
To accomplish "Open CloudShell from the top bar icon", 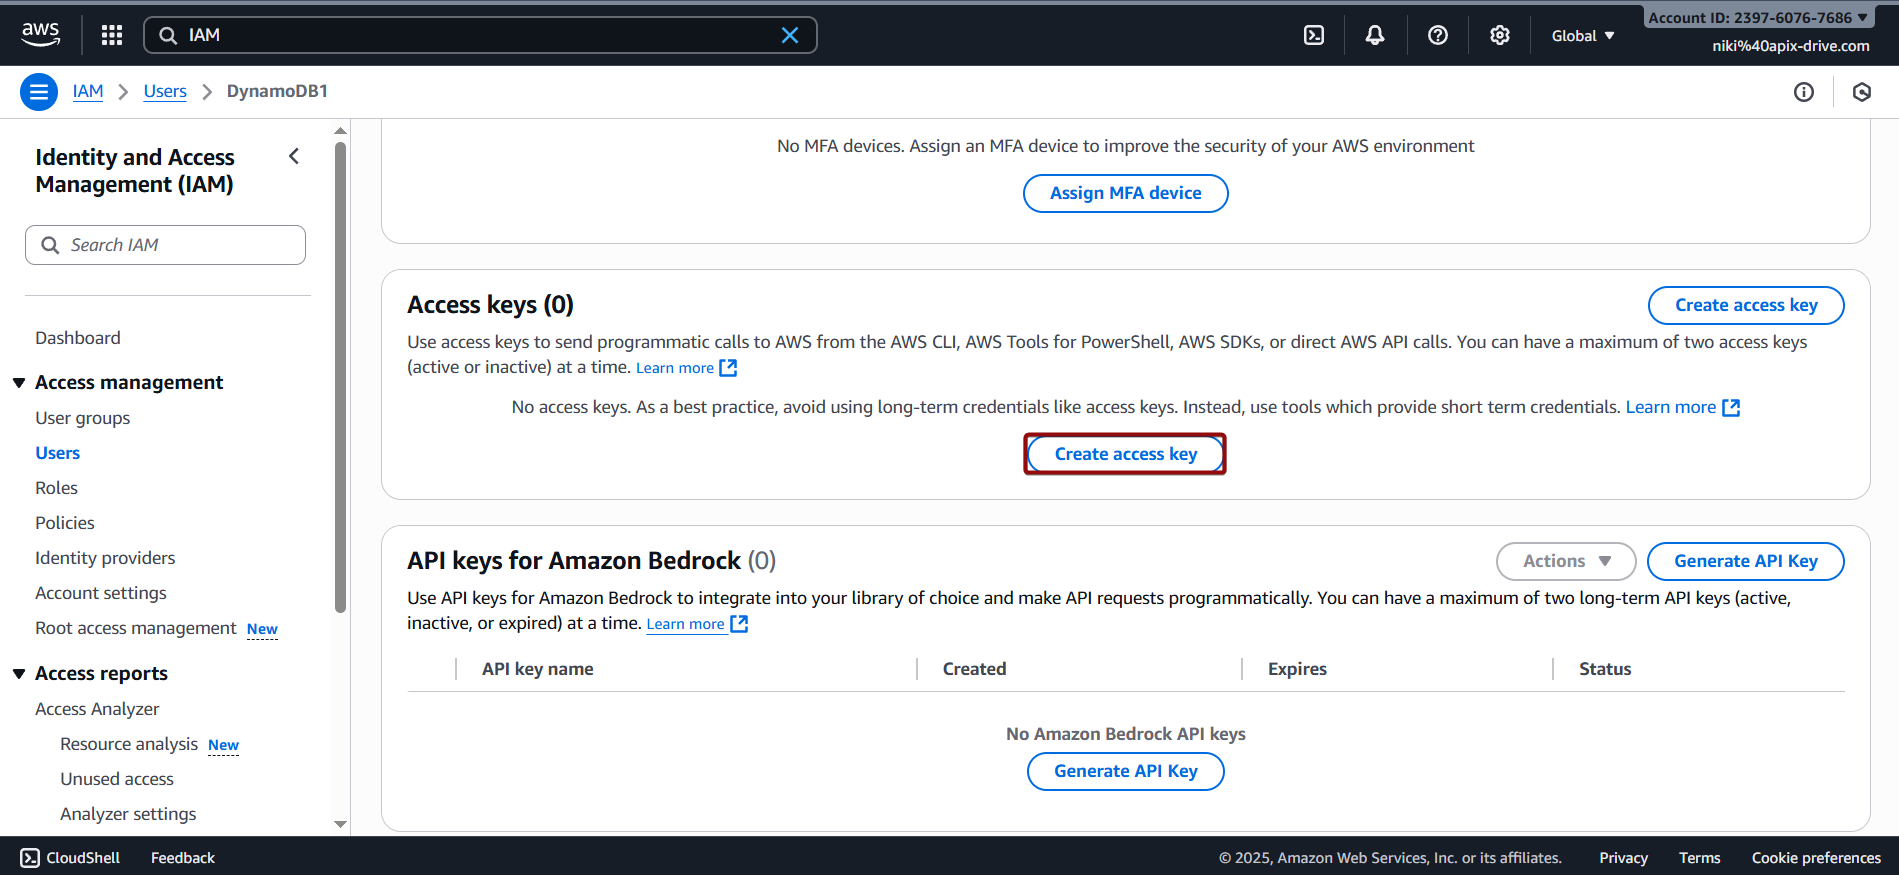I will pyautogui.click(x=1314, y=35).
